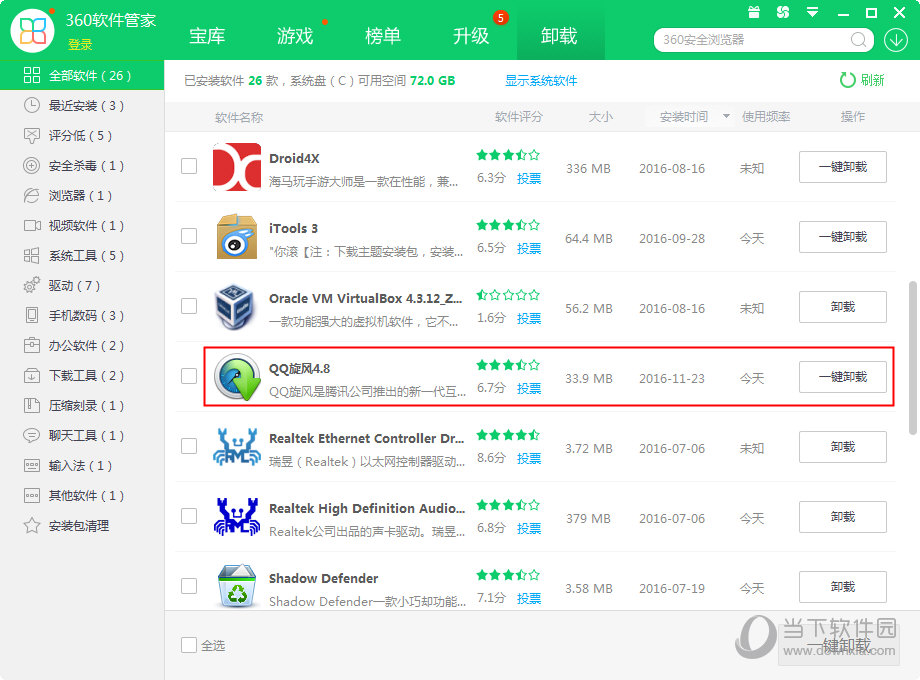Enable the 全选 select-all checkbox

(188, 645)
